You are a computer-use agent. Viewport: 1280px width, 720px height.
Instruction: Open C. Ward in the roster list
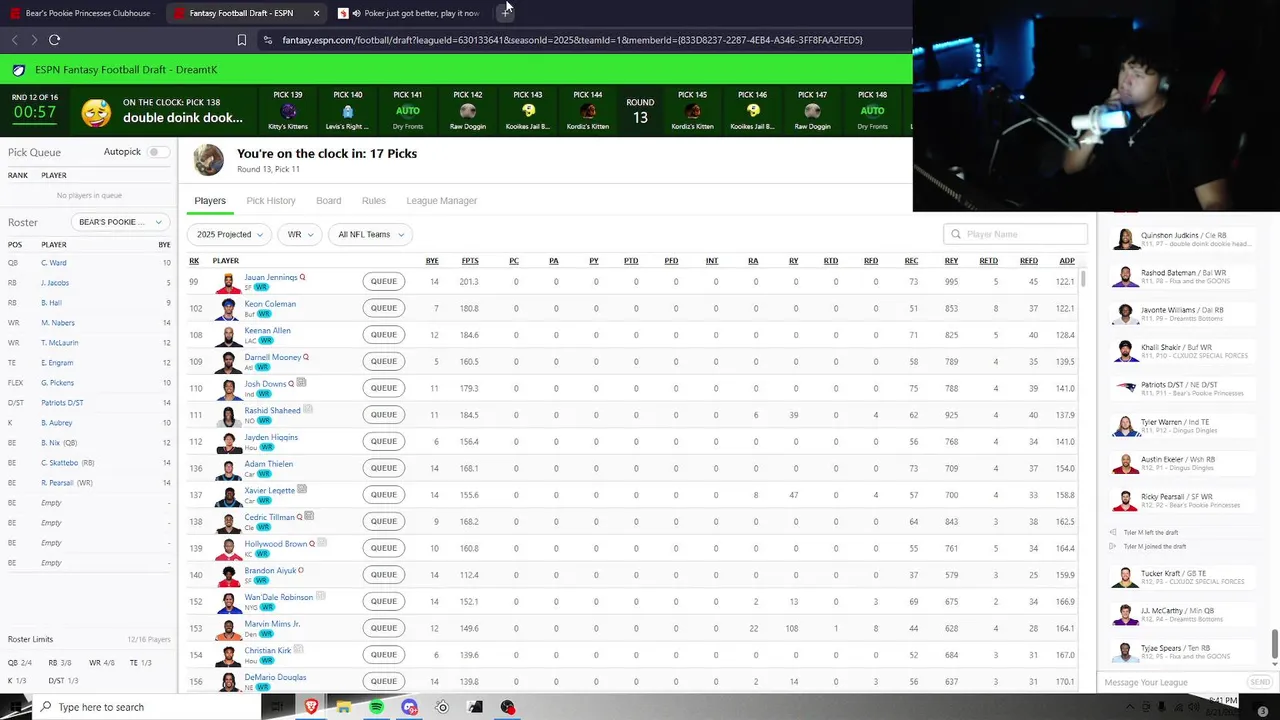[x=54, y=263]
